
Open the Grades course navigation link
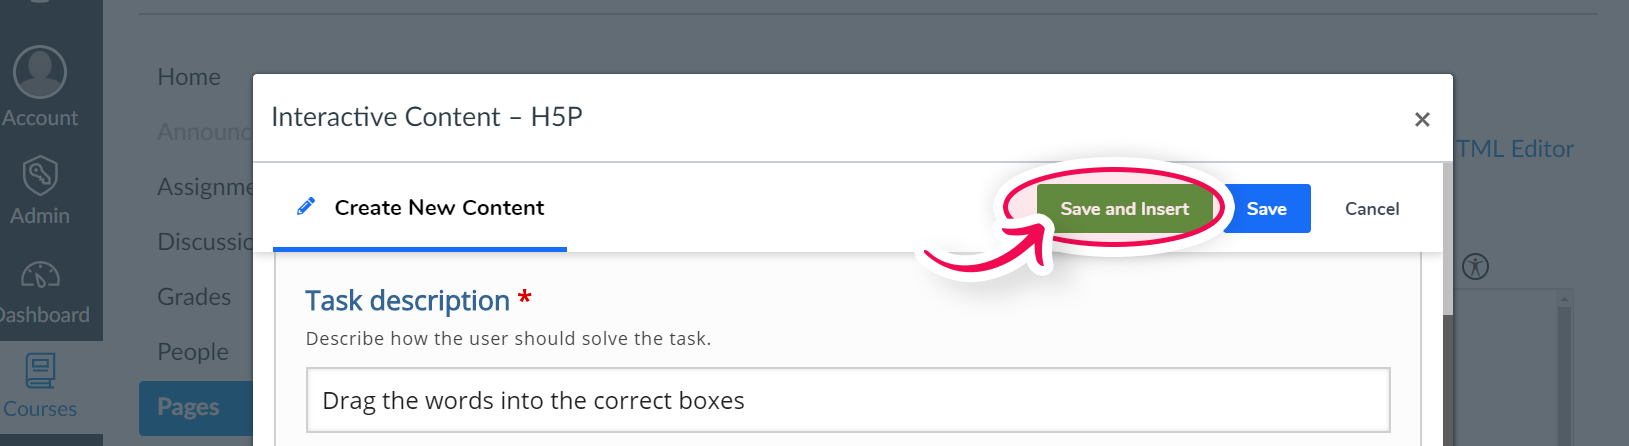point(194,297)
